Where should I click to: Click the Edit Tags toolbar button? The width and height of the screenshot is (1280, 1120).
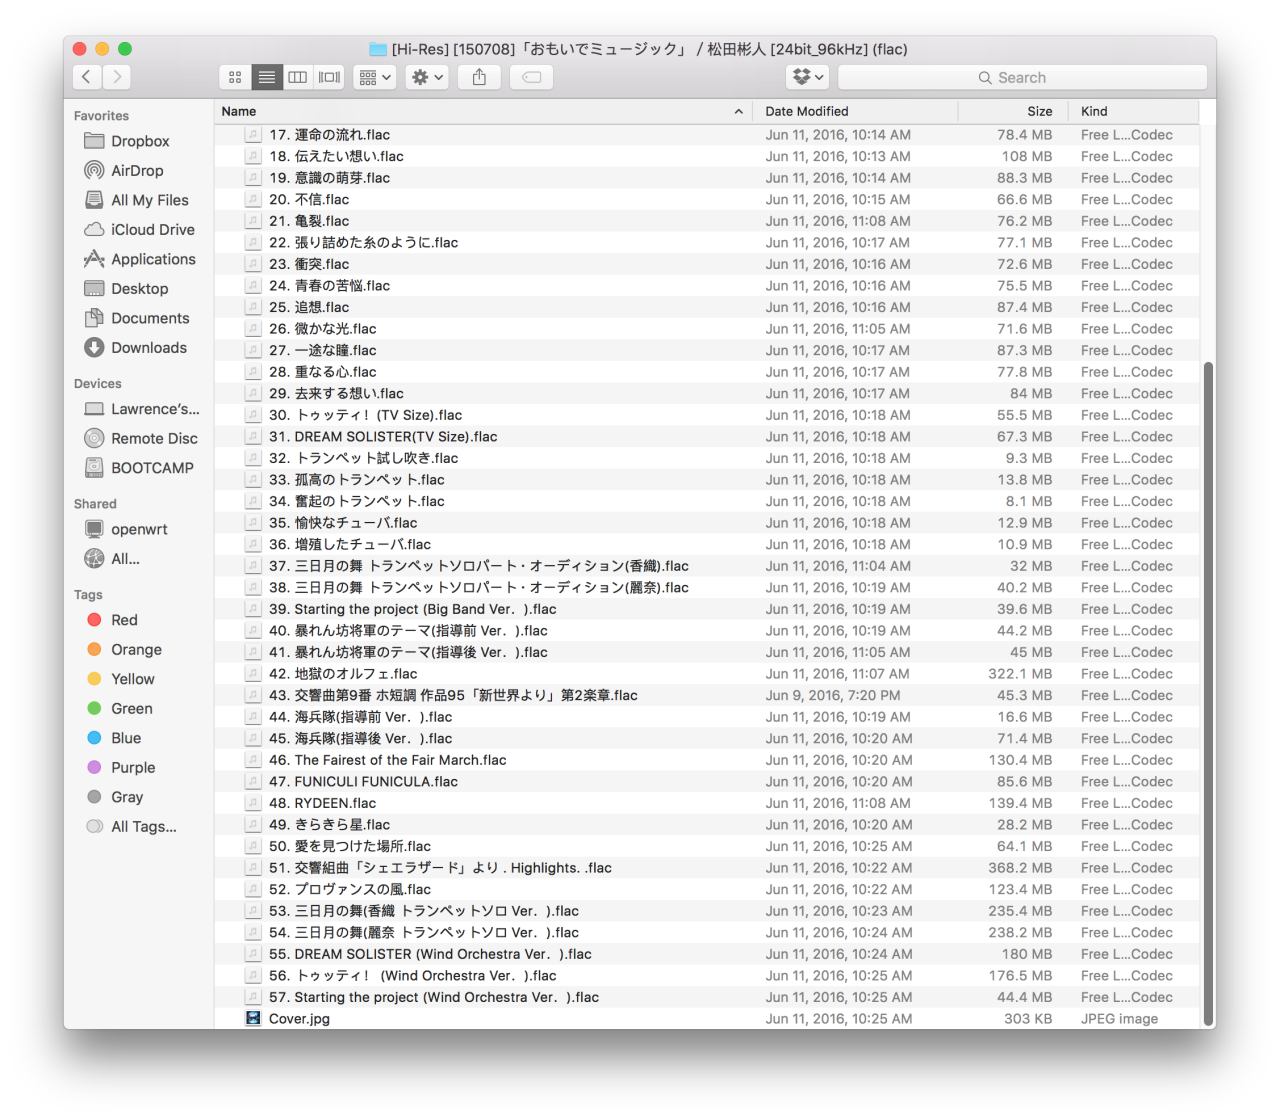(531, 77)
